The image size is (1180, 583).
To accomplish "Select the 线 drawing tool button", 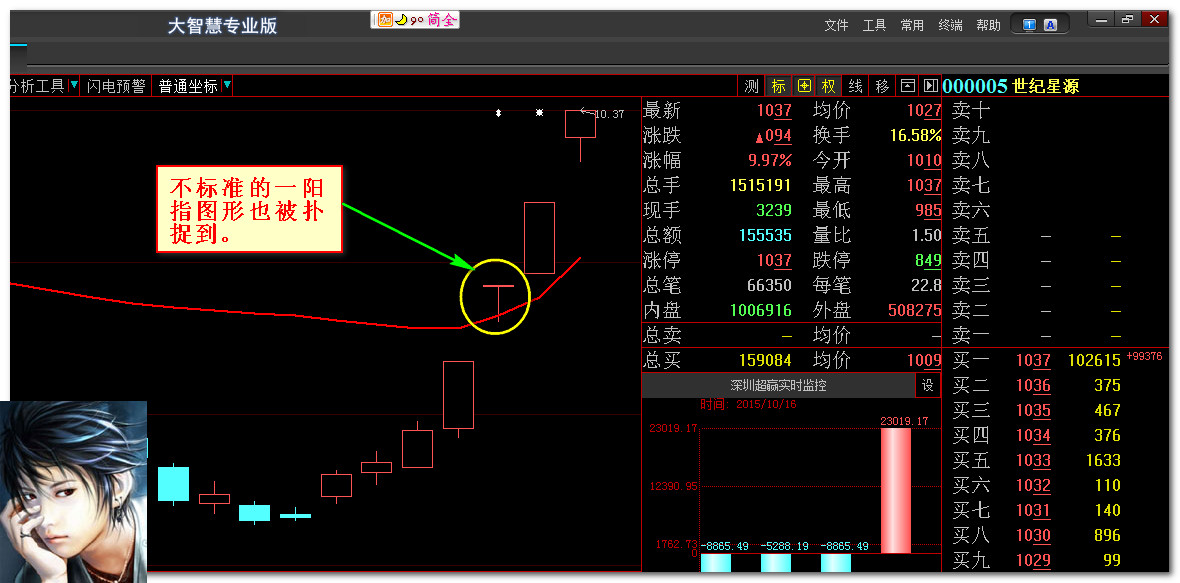I will click(x=855, y=86).
